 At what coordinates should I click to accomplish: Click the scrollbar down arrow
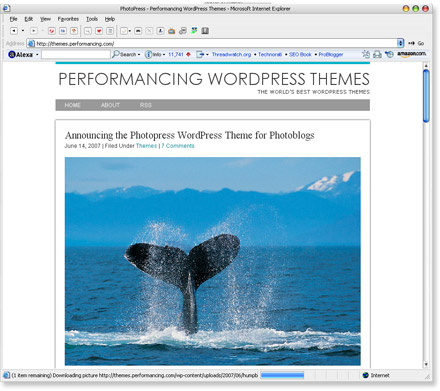pos(426,364)
